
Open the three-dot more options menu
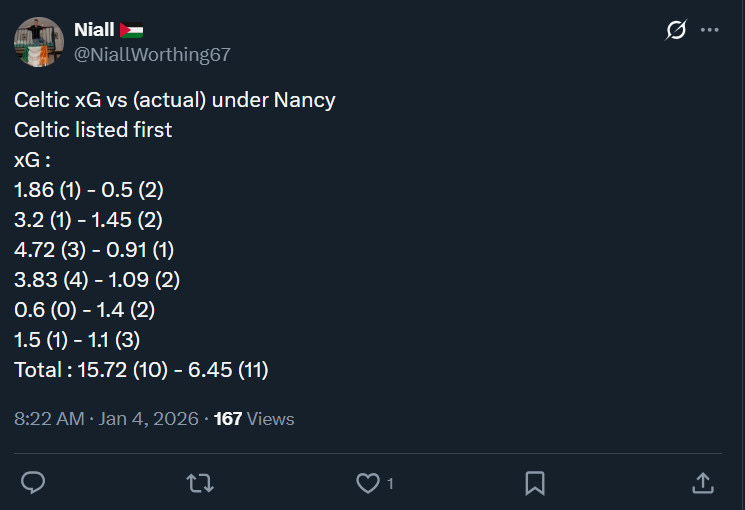(x=710, y=30)
